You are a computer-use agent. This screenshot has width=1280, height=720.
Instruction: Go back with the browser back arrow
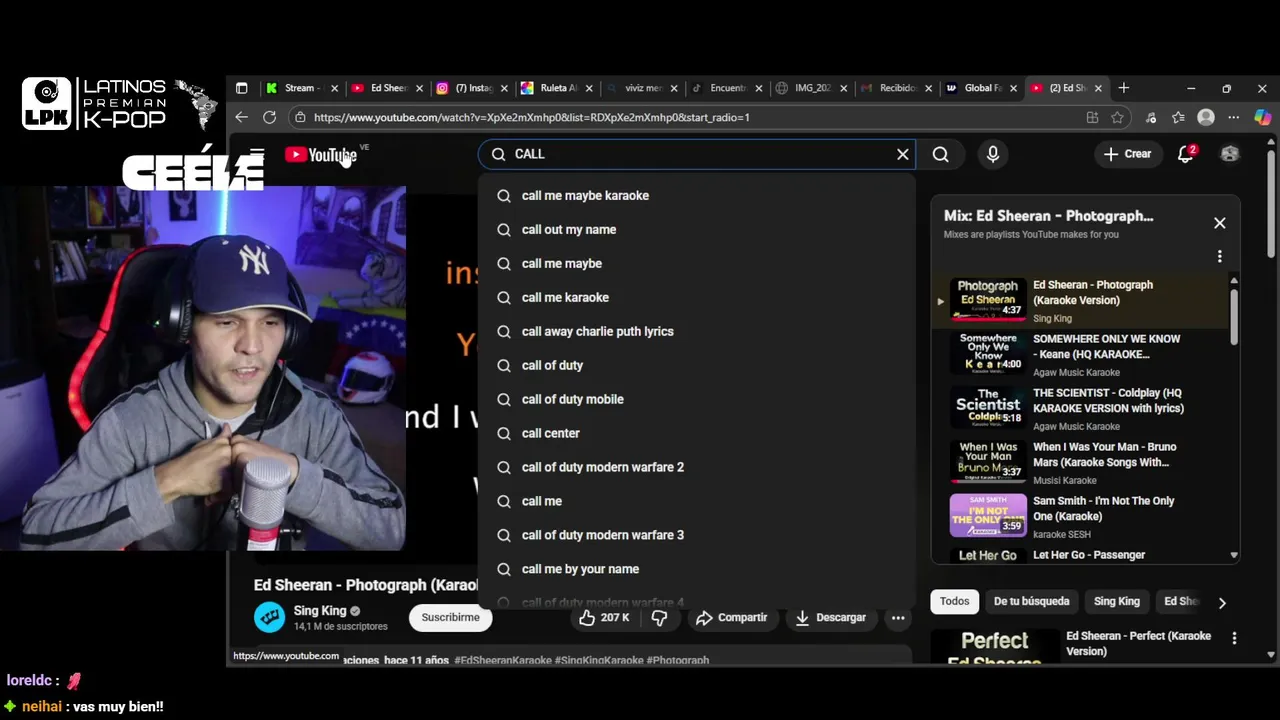tap(241, 117)
